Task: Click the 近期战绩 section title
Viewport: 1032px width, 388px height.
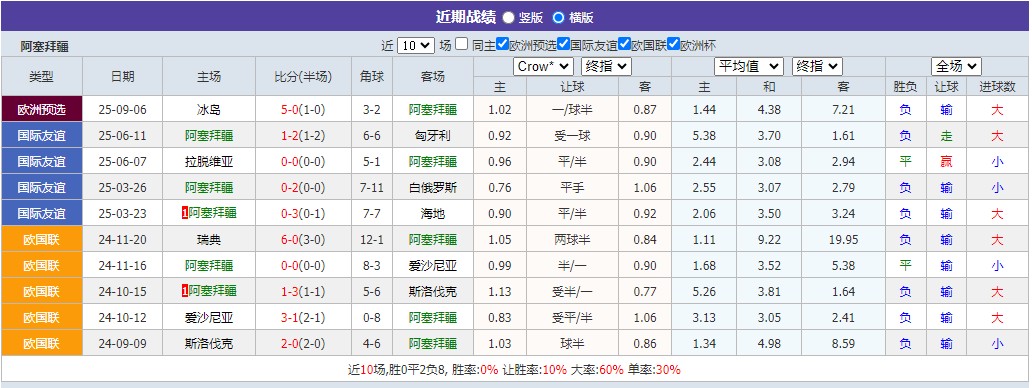Action: click(x=465, y=17)
